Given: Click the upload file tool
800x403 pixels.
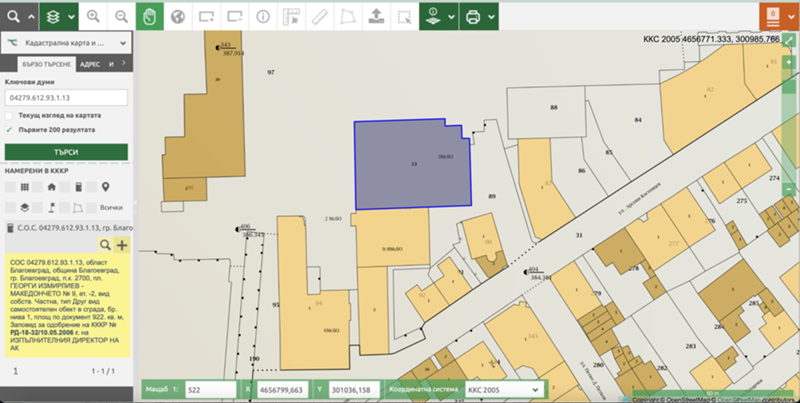Looking at the screenshot, I should (375, 17).
